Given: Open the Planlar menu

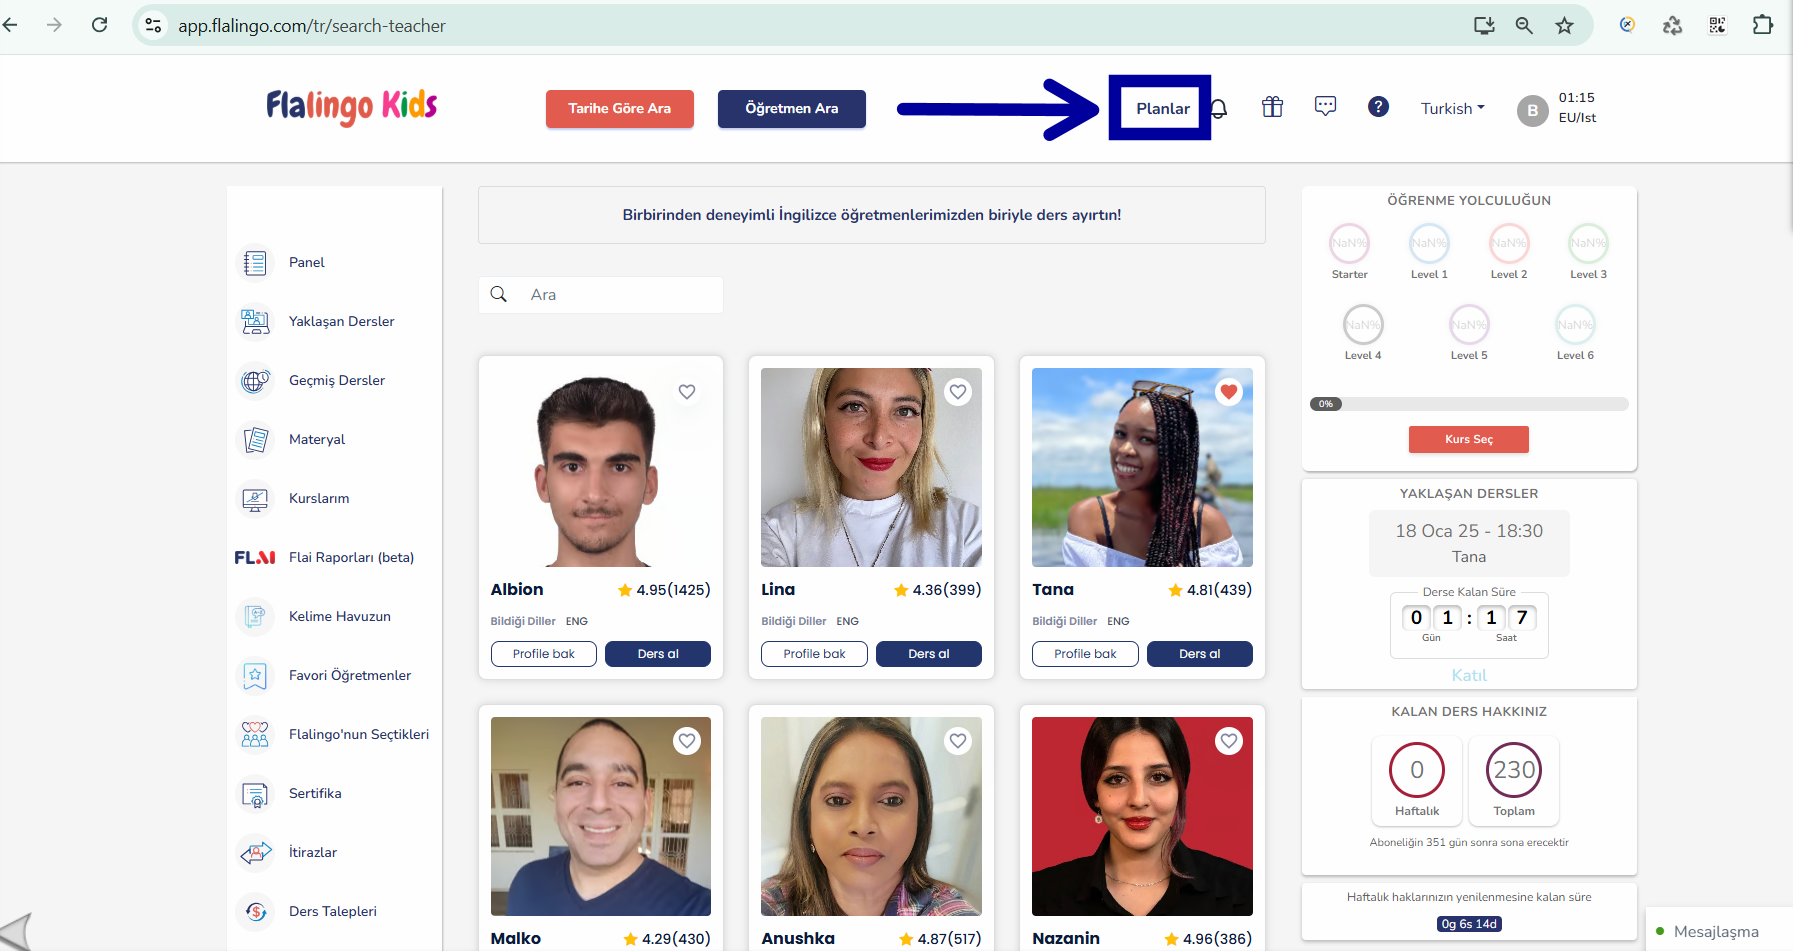Looking at the screenshot, I should click(1162, 108).
